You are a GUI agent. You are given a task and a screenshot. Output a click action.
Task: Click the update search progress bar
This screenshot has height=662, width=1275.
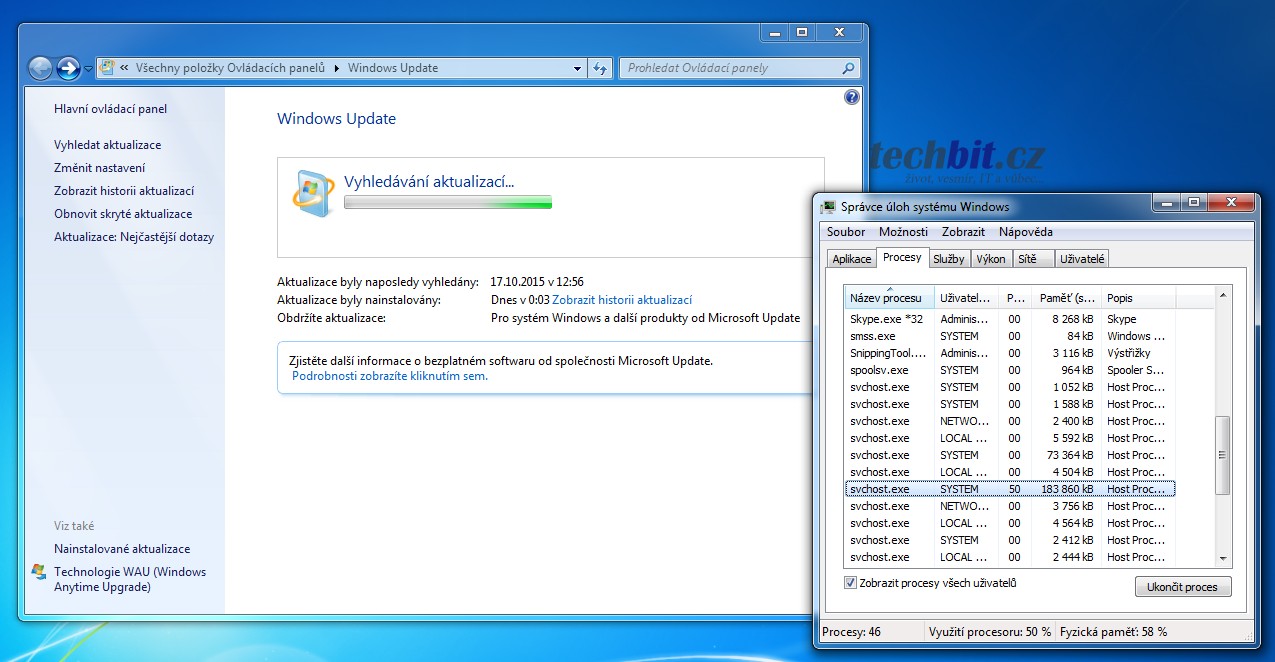448,202
